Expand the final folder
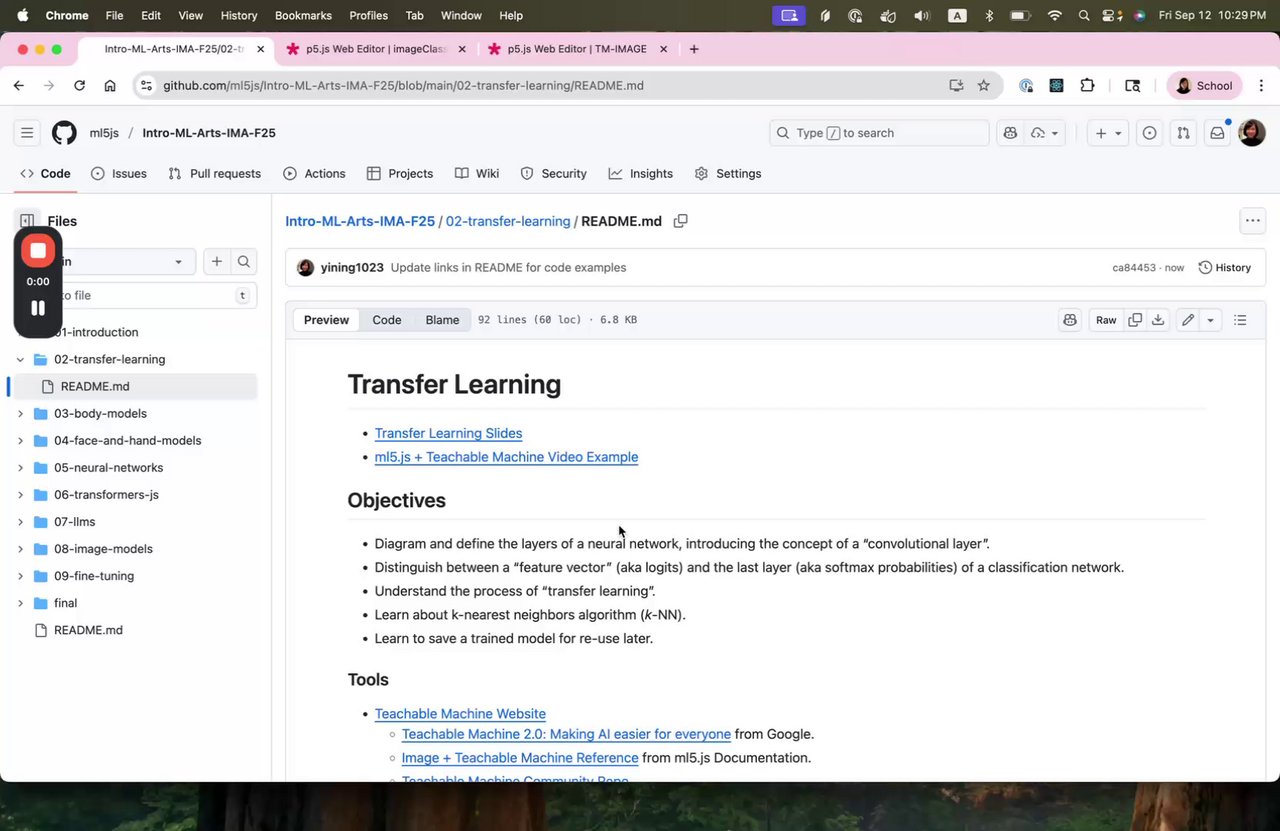The width and height of the screenshot is (1280, 831). (x=20, y=603)
